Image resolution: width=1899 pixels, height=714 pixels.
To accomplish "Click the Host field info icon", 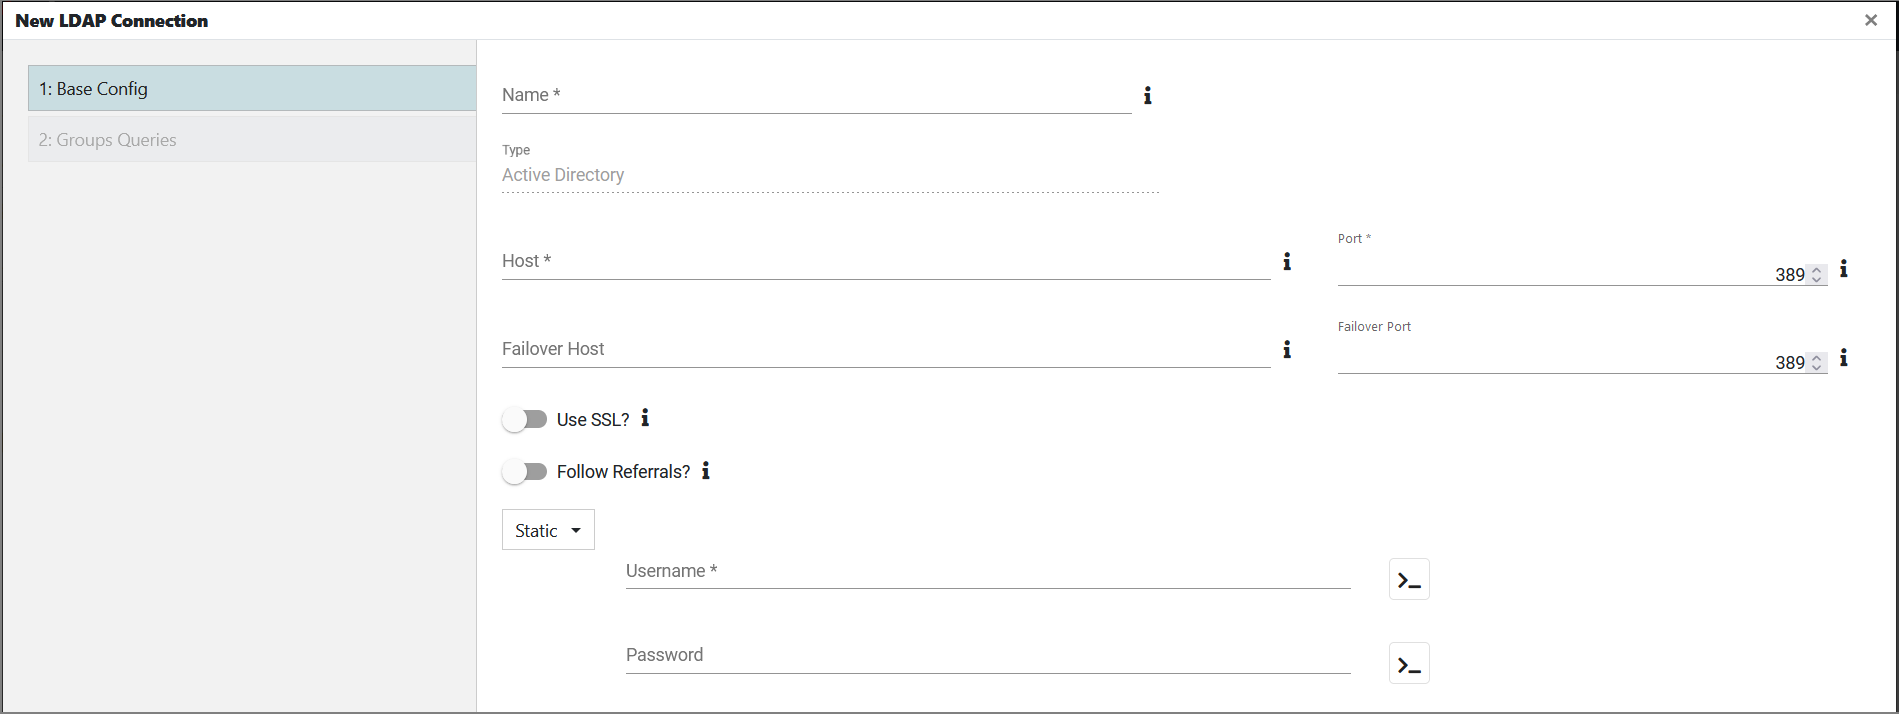I will [x=1287, y=262].
